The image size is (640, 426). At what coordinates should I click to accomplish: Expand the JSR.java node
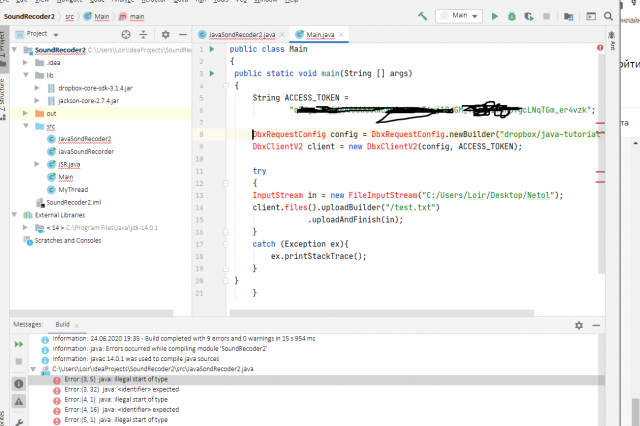coord(37,164)
